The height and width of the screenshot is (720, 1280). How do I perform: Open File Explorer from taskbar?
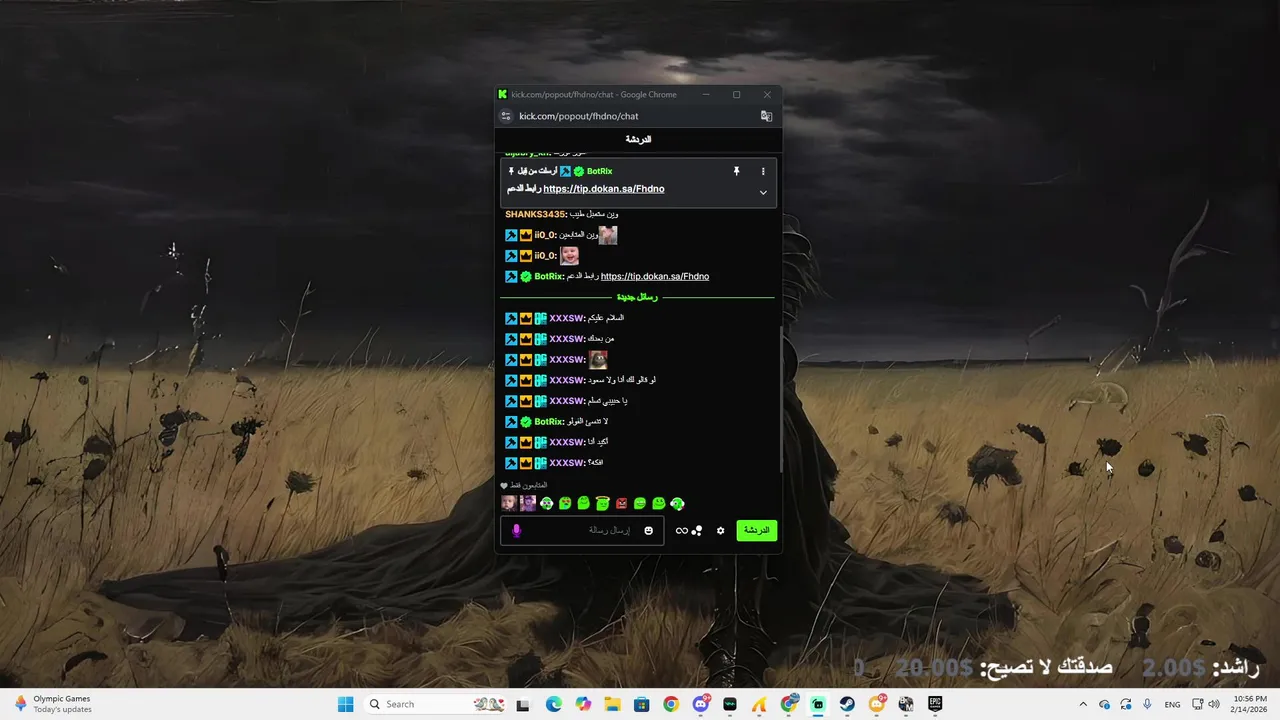[612, 704]
